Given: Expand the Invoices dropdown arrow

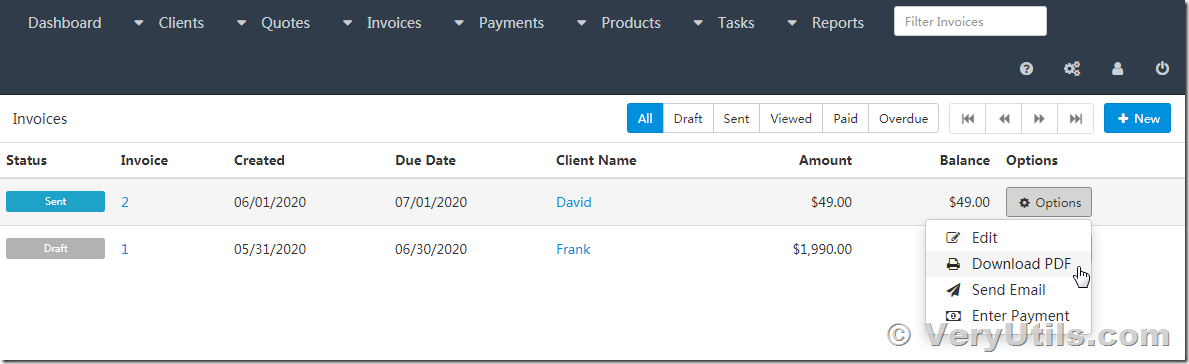Looking at the screenshot, I should pyautogui.click(x=347, y=23).
